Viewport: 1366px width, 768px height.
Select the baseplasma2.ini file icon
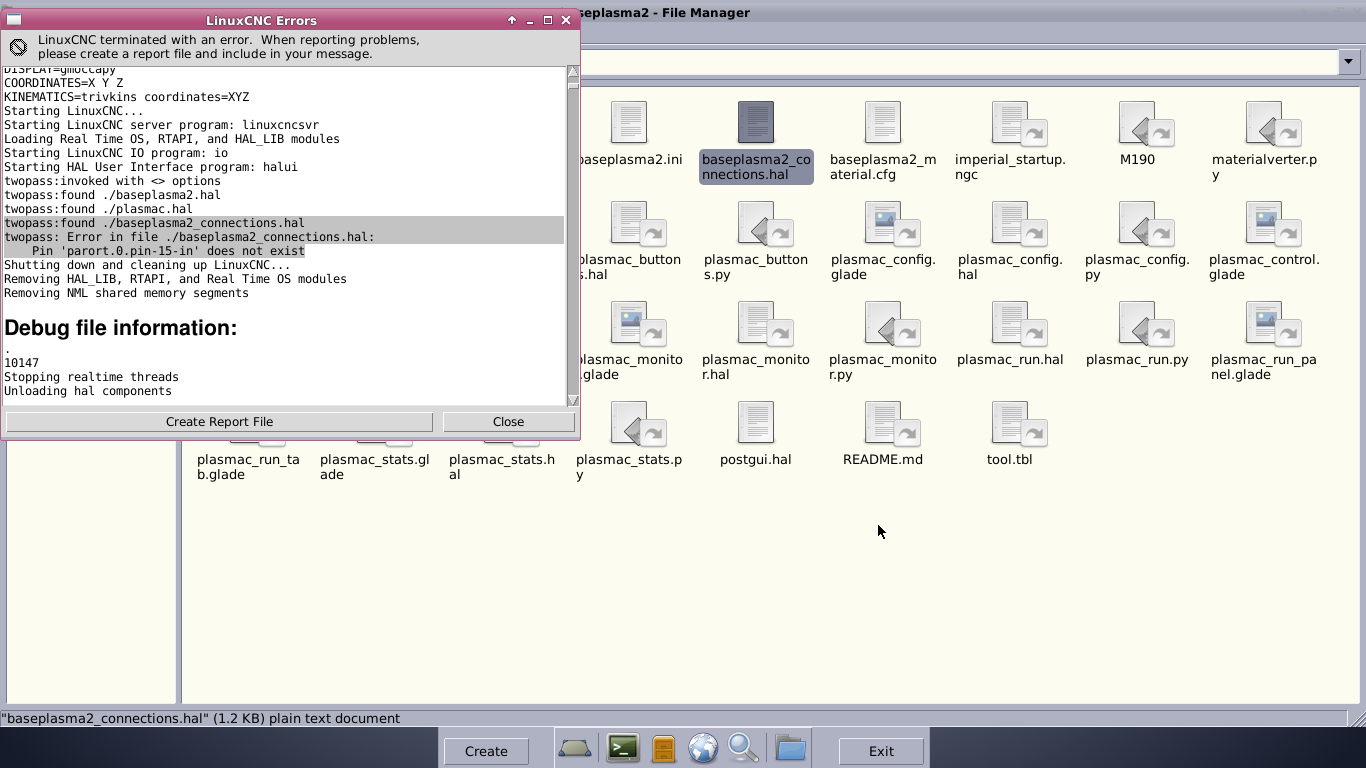pyautogui.click(x=628, y=122)
